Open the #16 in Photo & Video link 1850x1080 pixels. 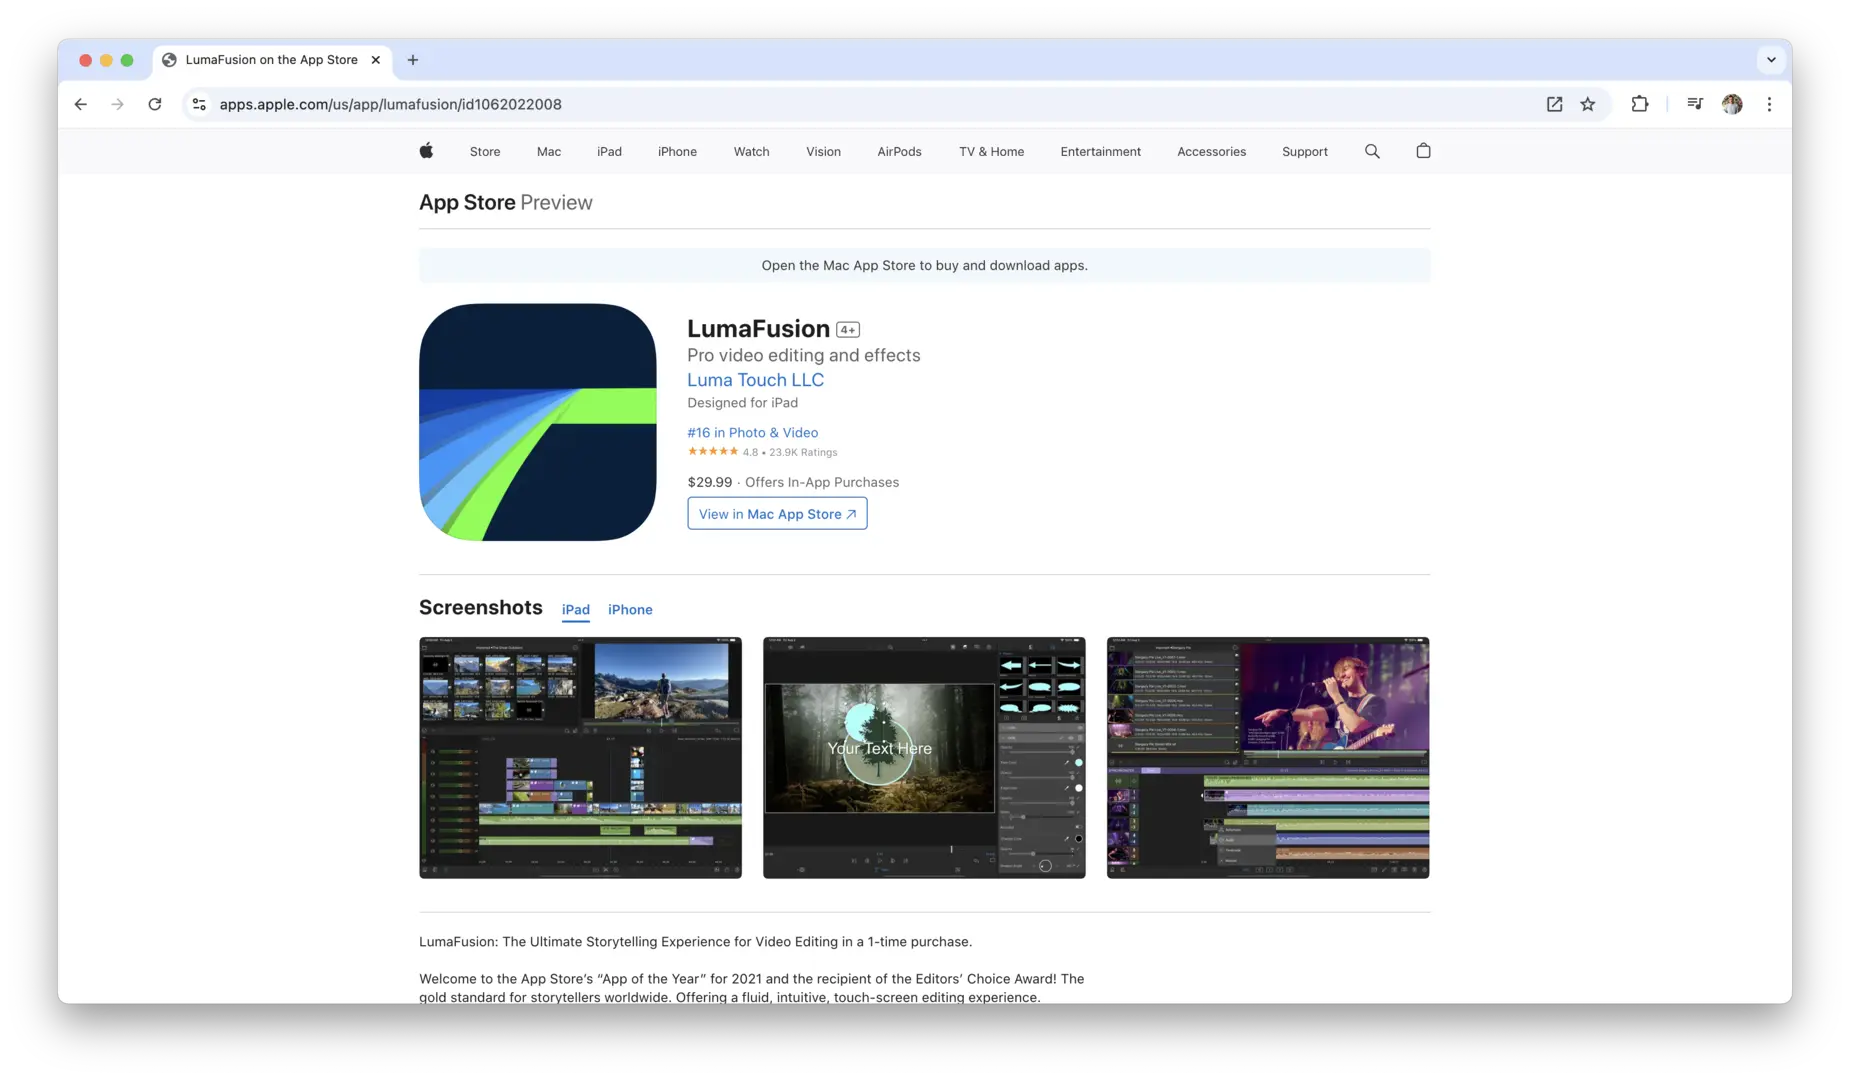click(x=752, y=432)
